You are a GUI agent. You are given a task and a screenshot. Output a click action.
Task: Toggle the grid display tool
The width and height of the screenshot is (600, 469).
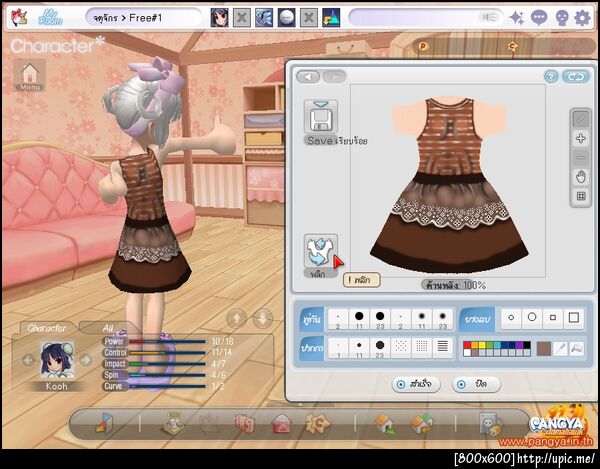[581, 196]
